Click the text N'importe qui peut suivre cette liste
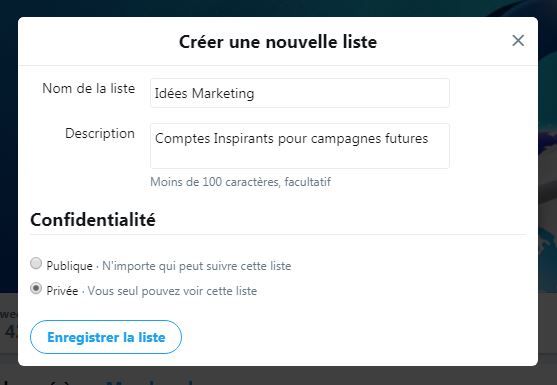 tap(196, 266)
